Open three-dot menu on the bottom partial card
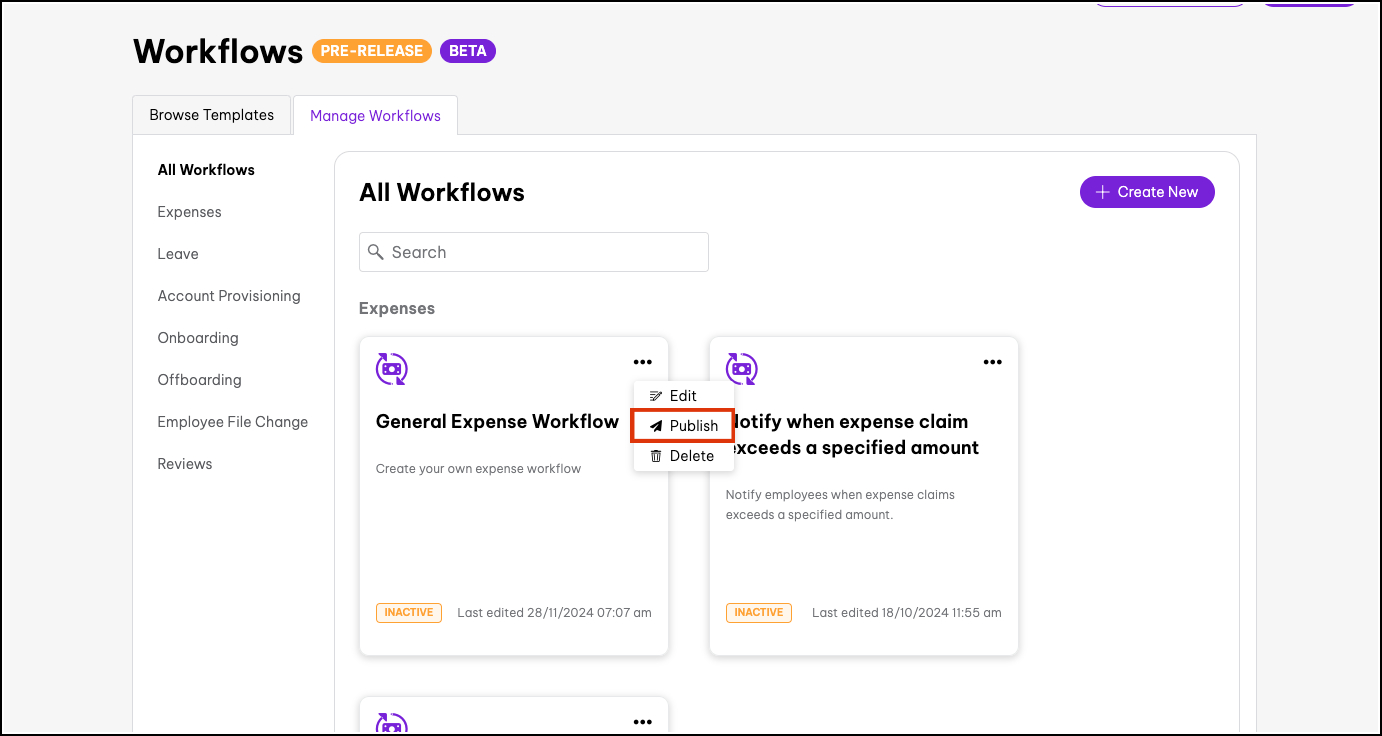The width and height of the screenshot is (1382, 736). [642, 721]
